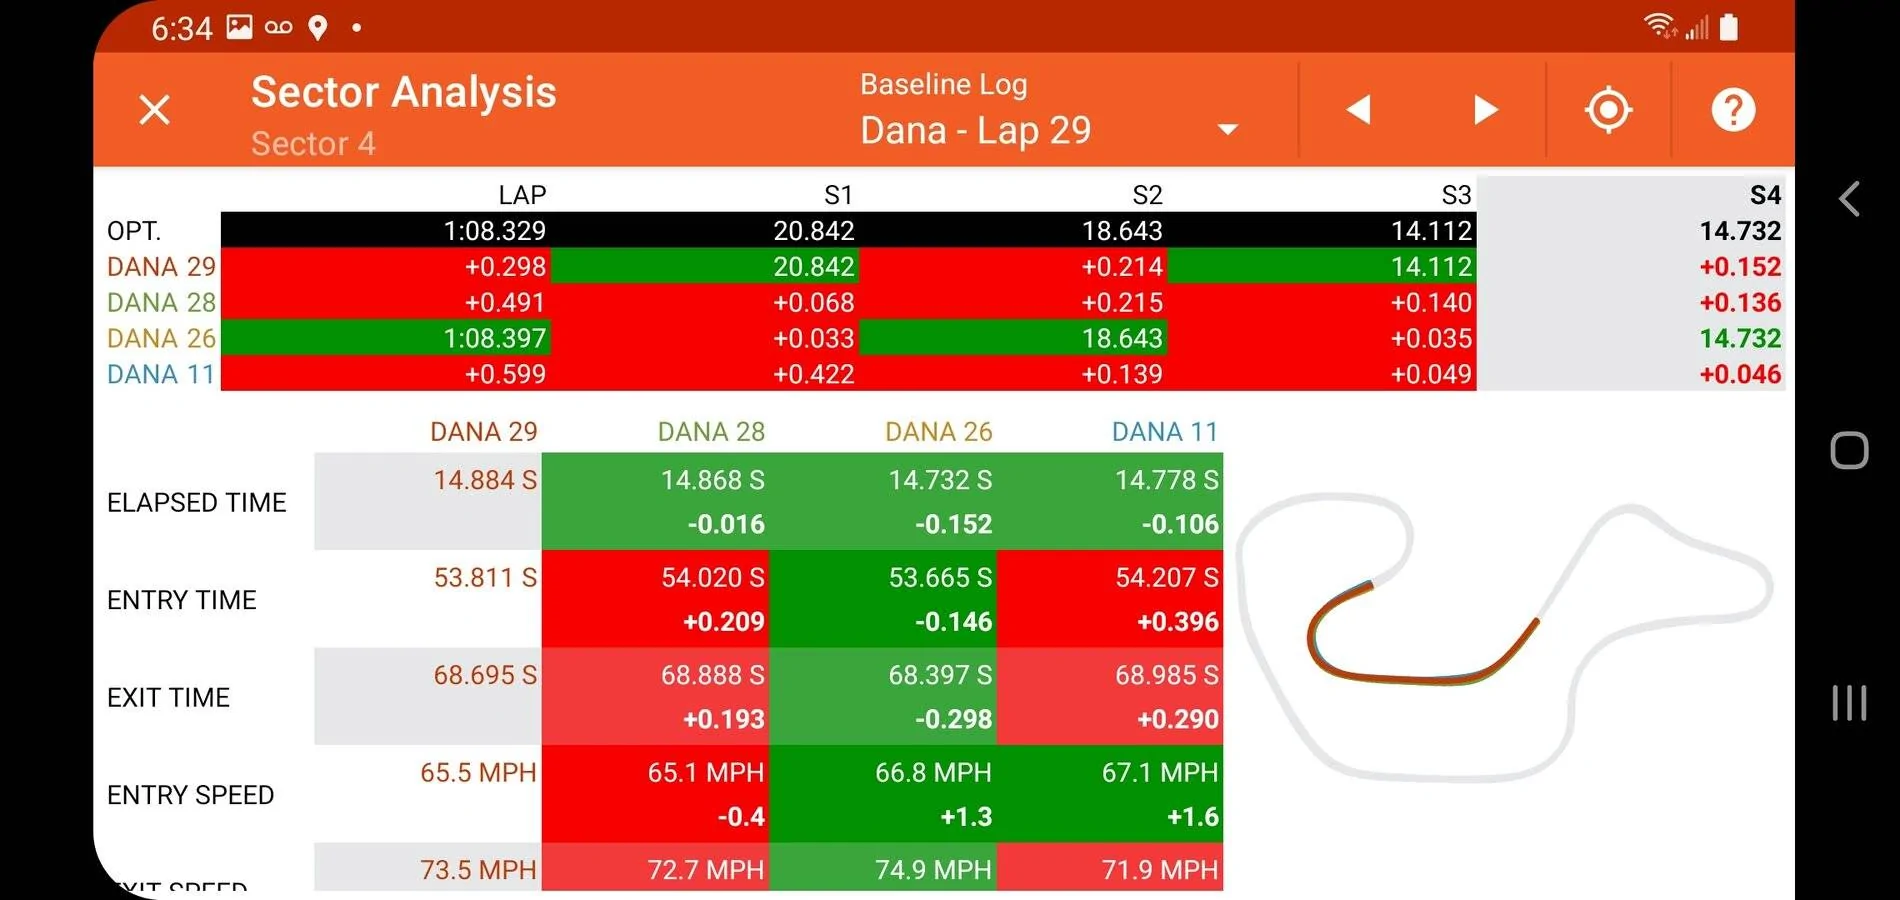
Task: Choose the DANA 11 lap row
Action: tap(944, 374)
